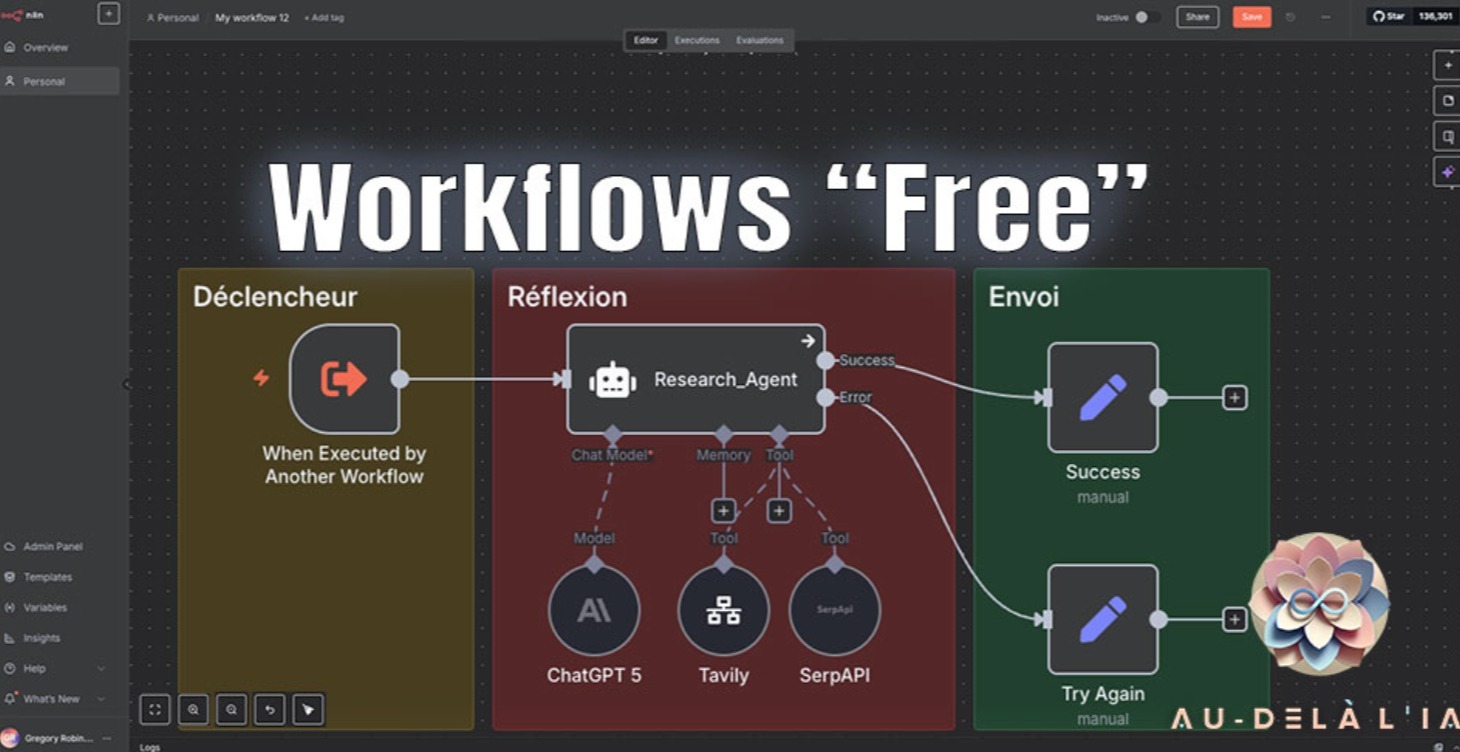1460x752 pixels.
Task: Select the Research_Agent node
Action: tap(696, 379)
